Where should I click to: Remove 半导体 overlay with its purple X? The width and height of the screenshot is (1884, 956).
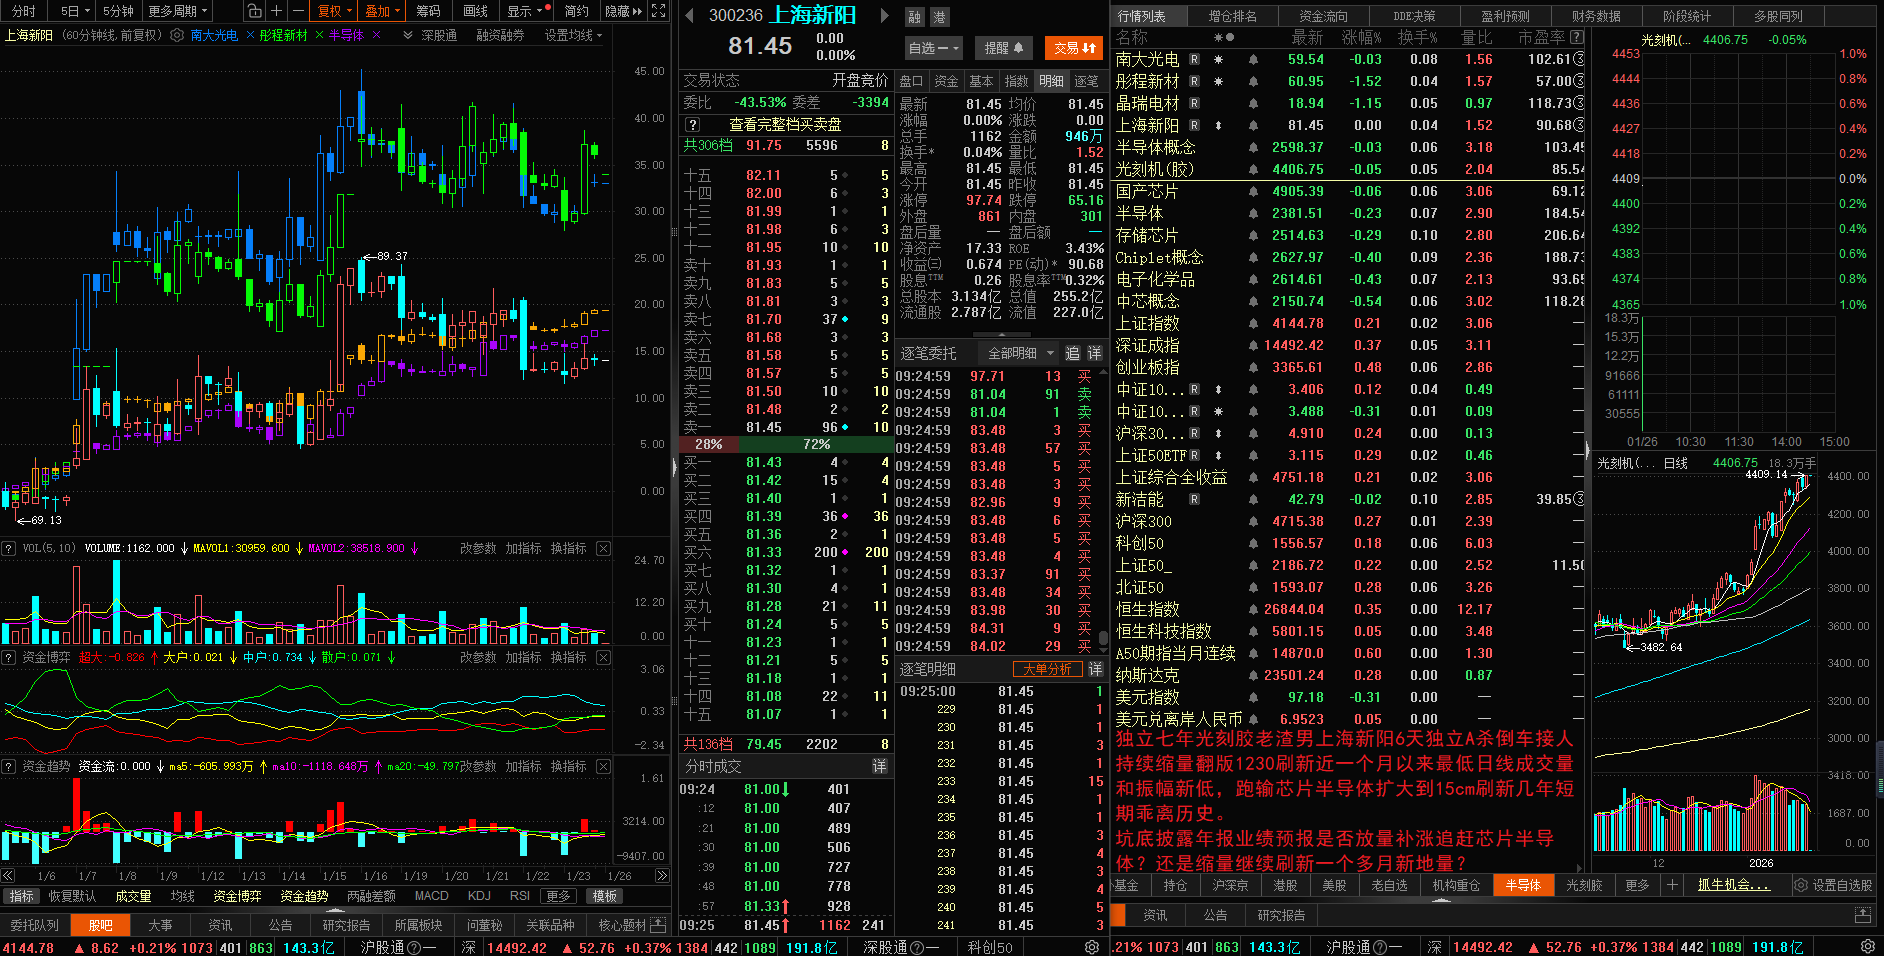(x=376, y=35)
